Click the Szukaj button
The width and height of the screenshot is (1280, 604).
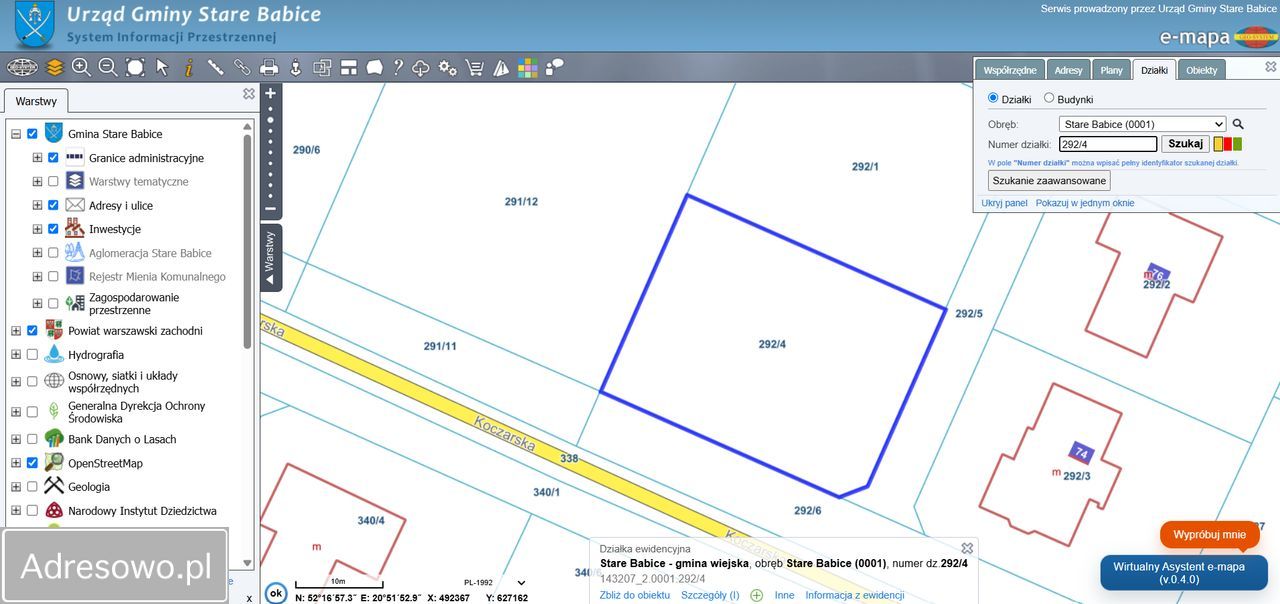tap(1185, 144)
